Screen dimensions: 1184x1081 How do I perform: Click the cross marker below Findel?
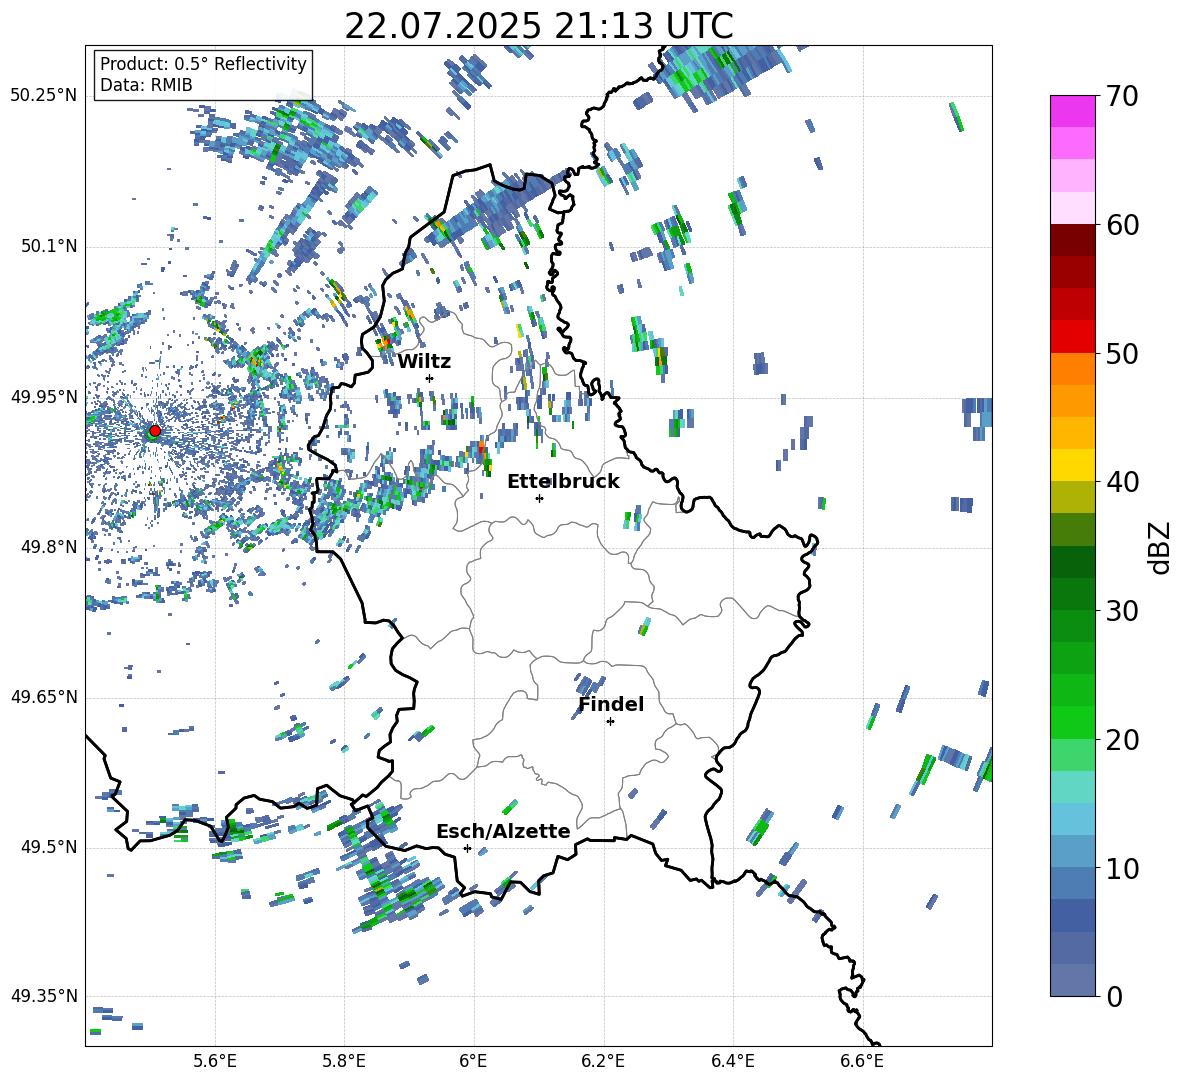pyautogui.click(x=610, y=722)
